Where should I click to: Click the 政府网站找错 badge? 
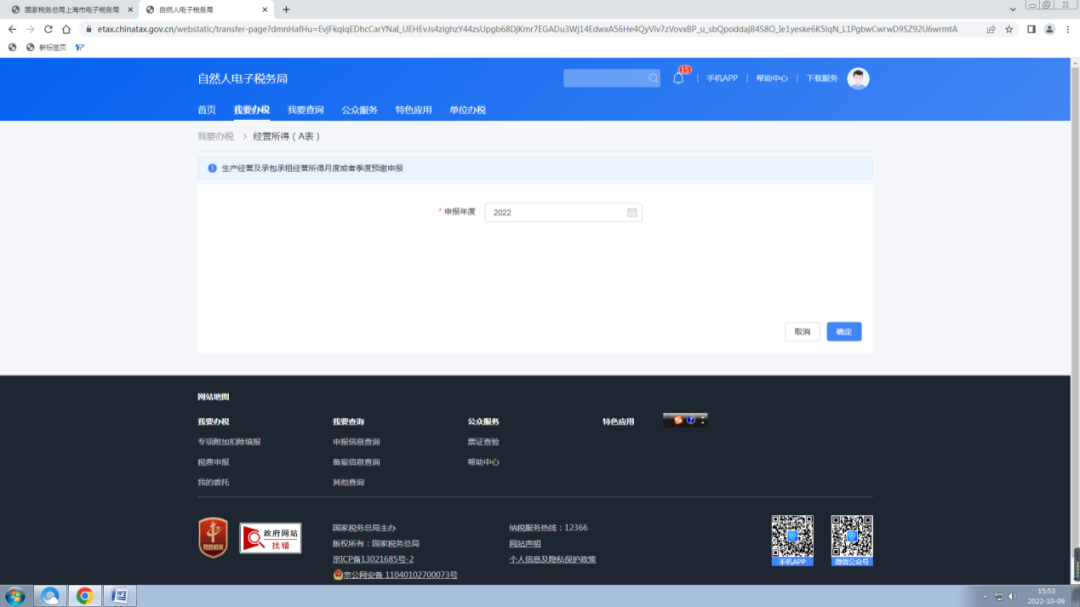pos(270,538)
